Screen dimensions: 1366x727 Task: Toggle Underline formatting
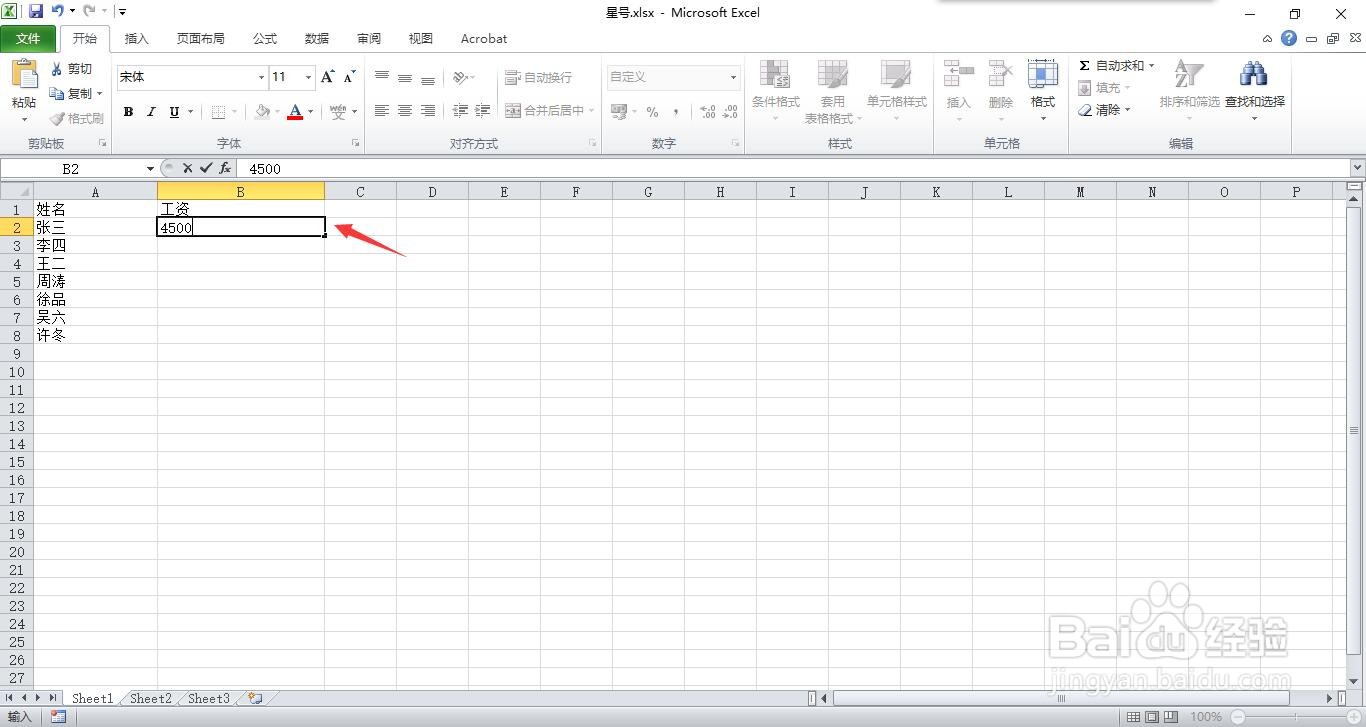pos(174,112)
